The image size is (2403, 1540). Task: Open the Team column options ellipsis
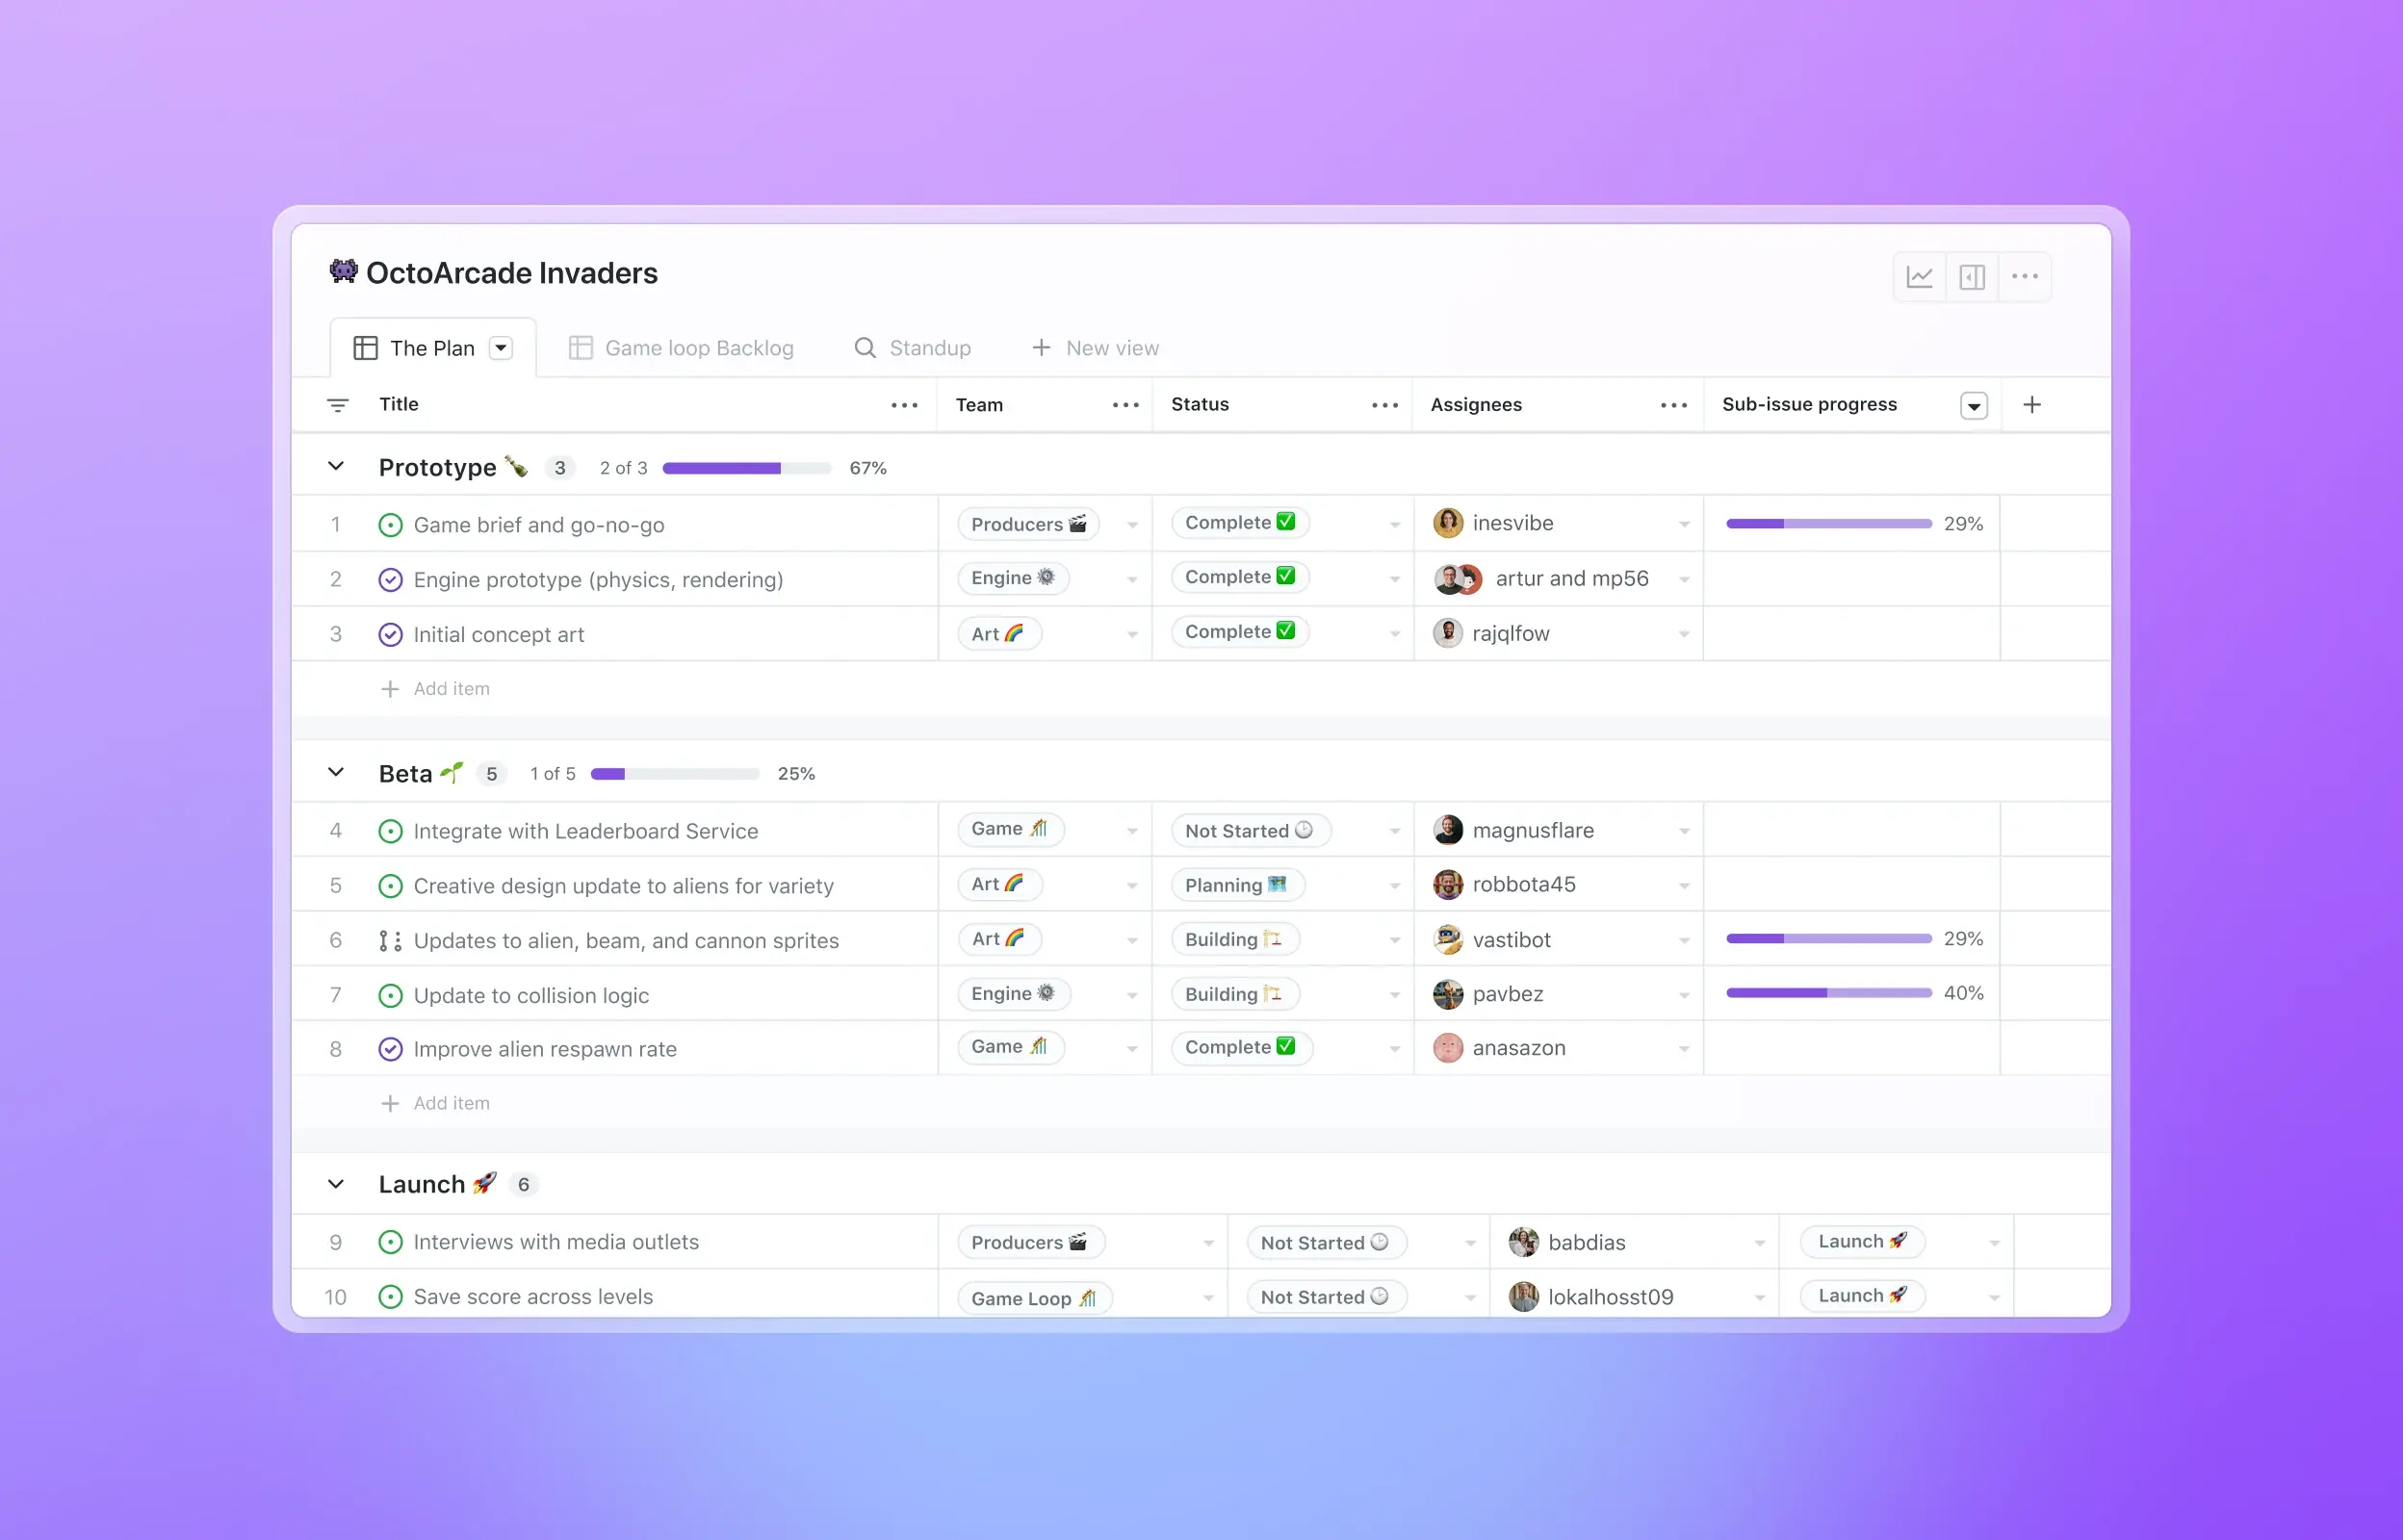[x=1124, y=405]
